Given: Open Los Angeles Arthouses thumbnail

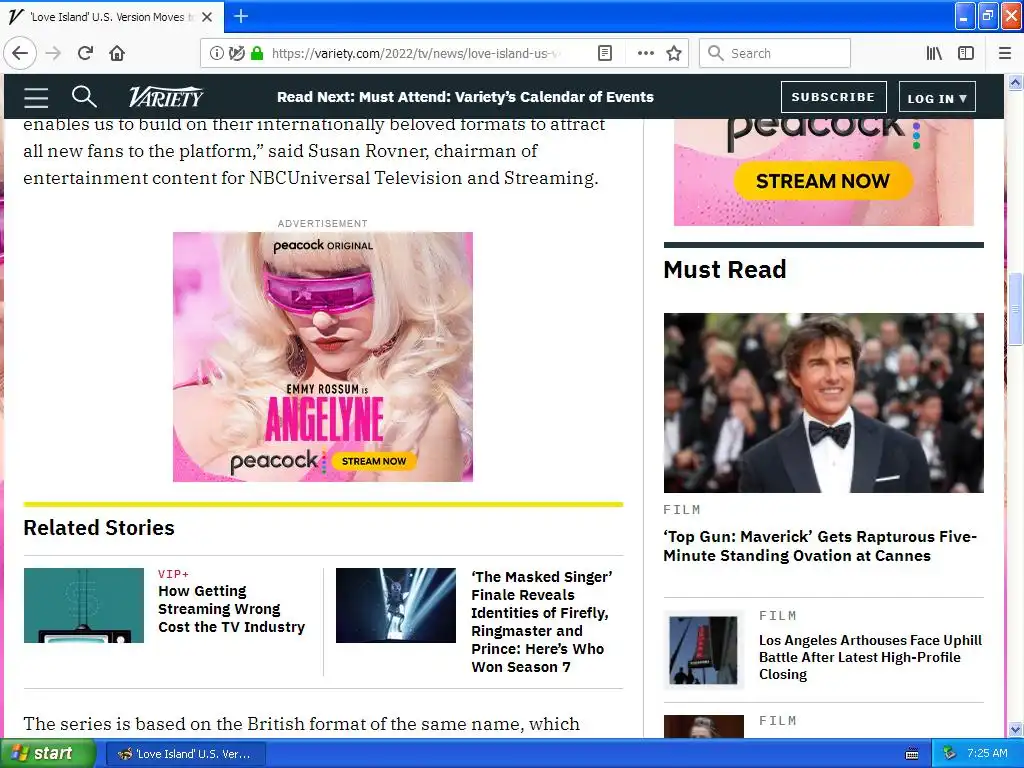Looking at the screenshot, I should (x=703, y=650).
